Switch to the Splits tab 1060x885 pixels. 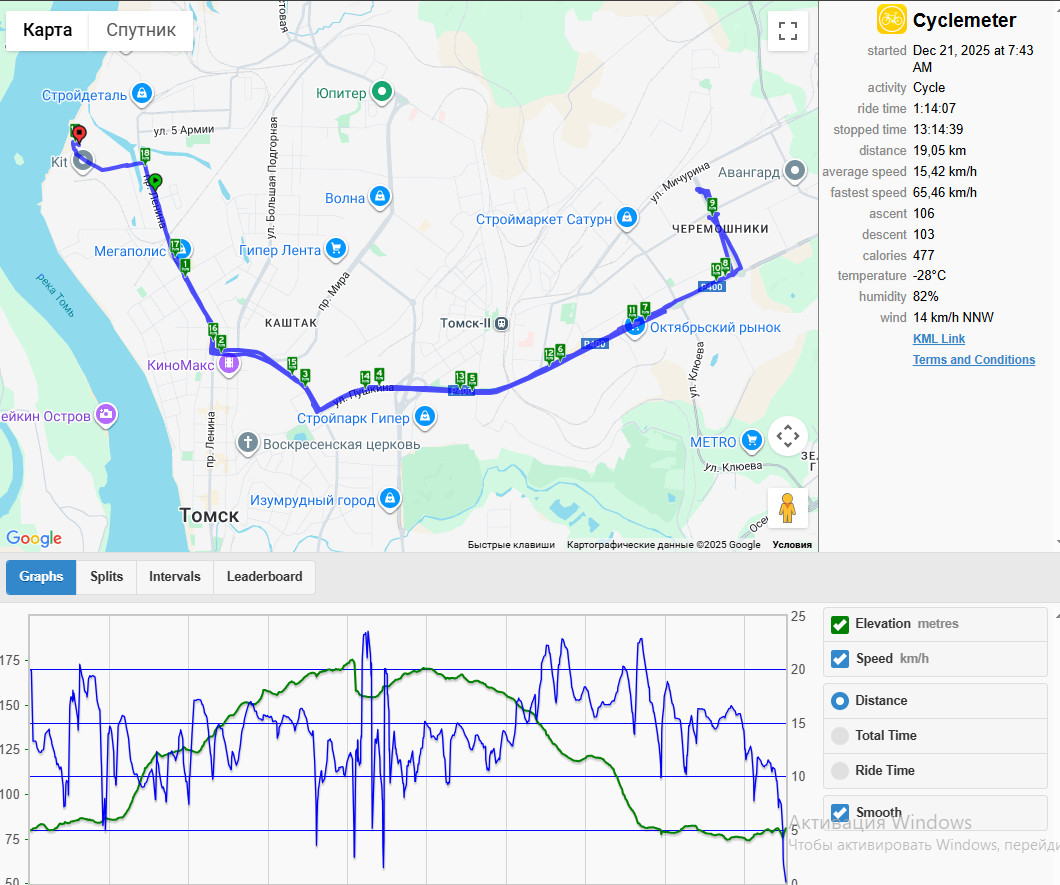coord(107,577)
